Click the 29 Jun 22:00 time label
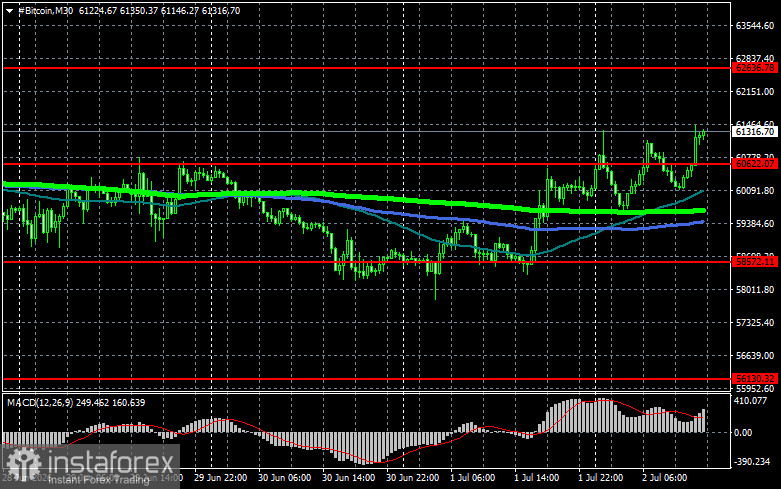The image size is (781, 489). [220, 478]
